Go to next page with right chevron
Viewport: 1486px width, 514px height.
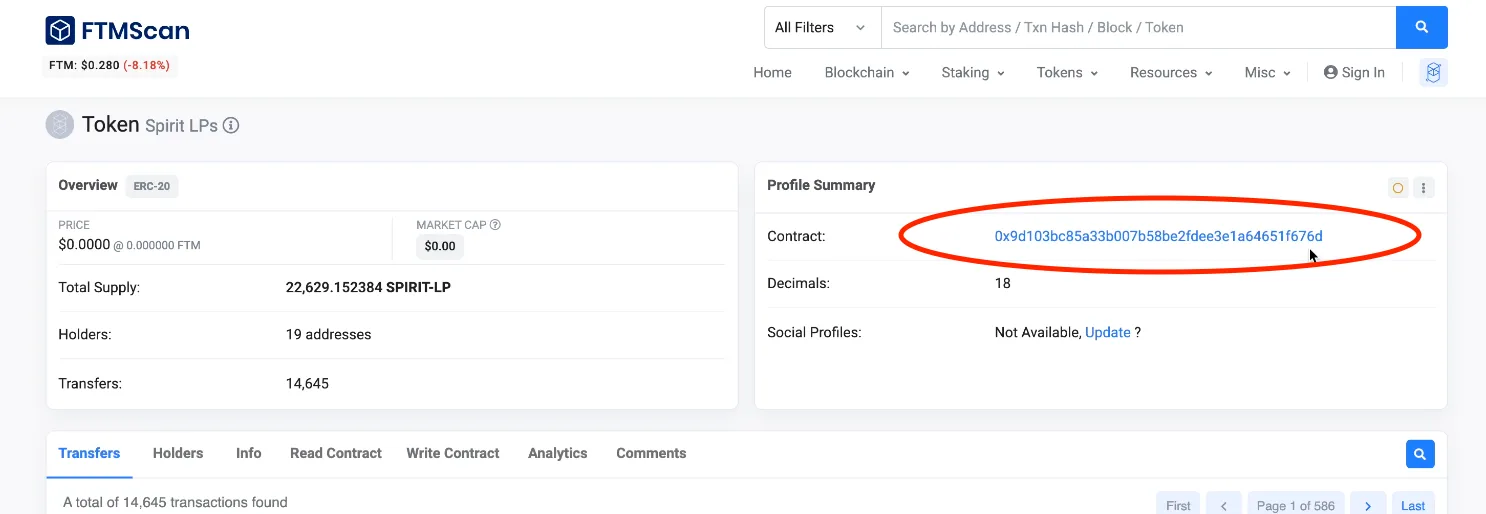[1368, 505]
